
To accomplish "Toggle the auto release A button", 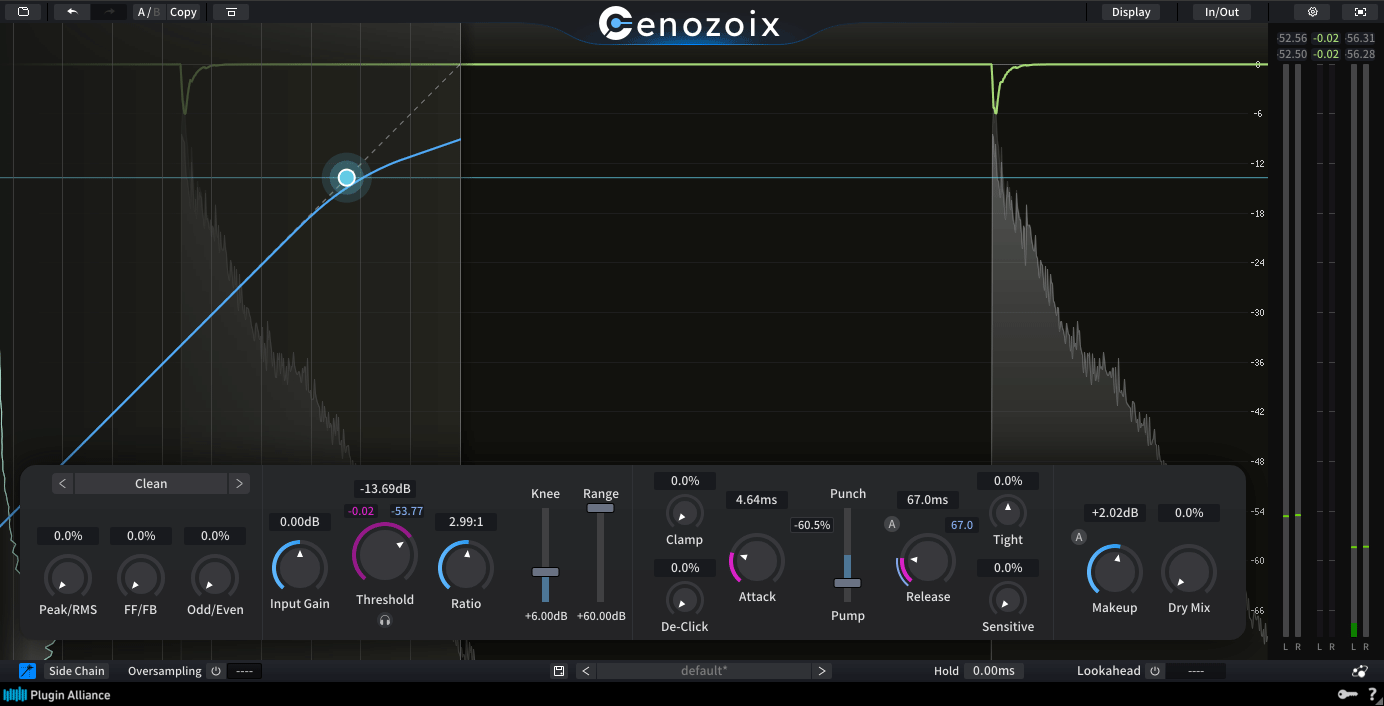I will pos(892,524).
